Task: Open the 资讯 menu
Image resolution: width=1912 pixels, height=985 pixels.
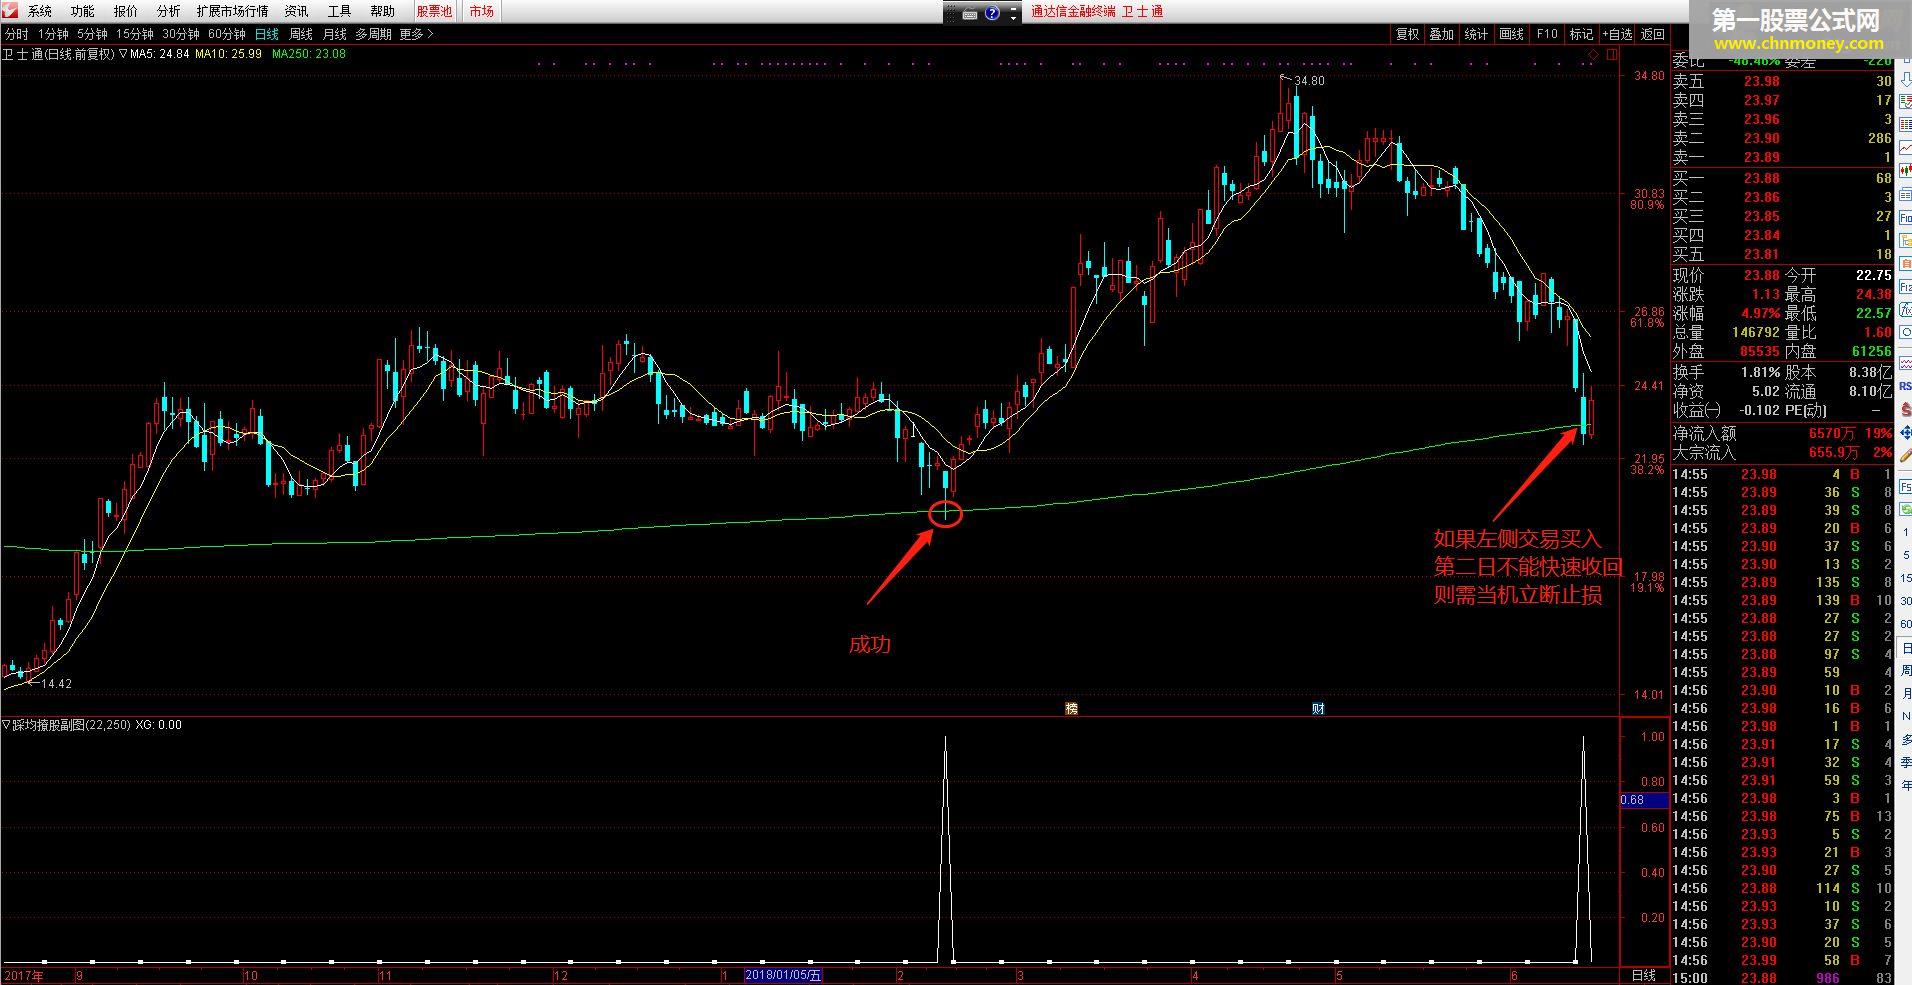Action: point(297,11)
